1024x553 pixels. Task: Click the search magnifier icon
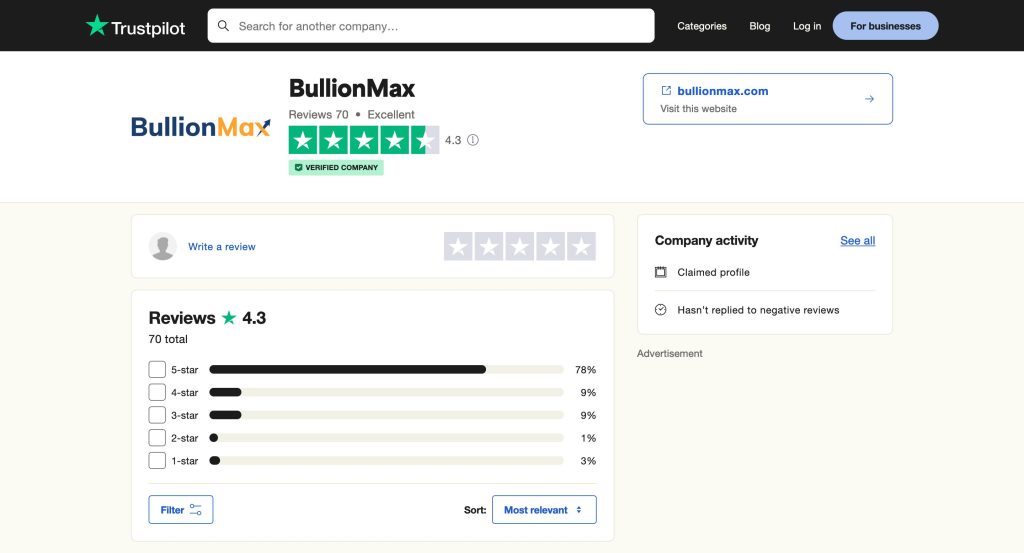223,26
